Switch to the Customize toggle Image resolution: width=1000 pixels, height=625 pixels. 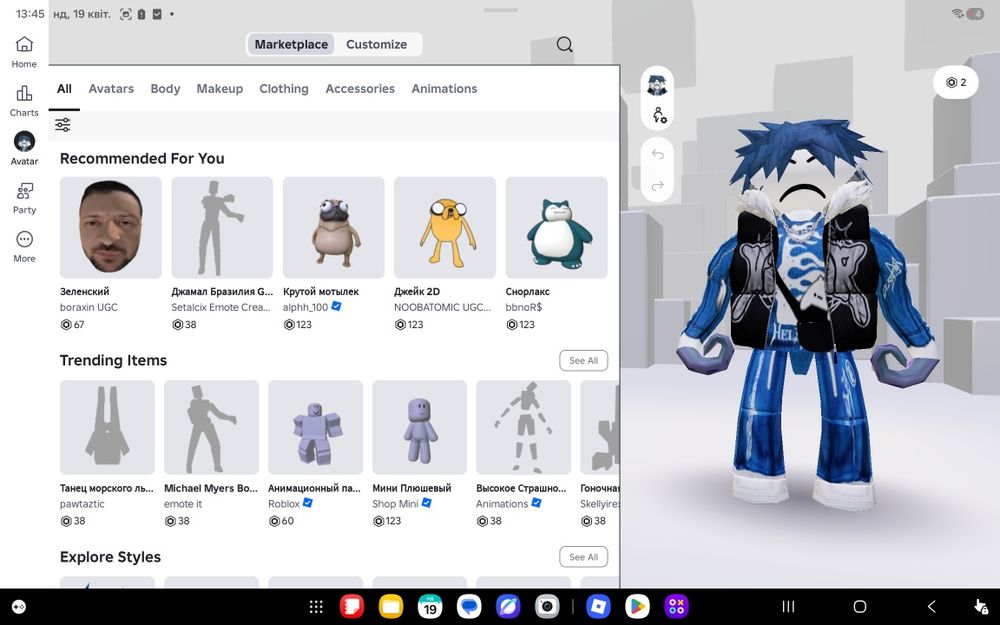pyautogui.click(x=376, y=44)
